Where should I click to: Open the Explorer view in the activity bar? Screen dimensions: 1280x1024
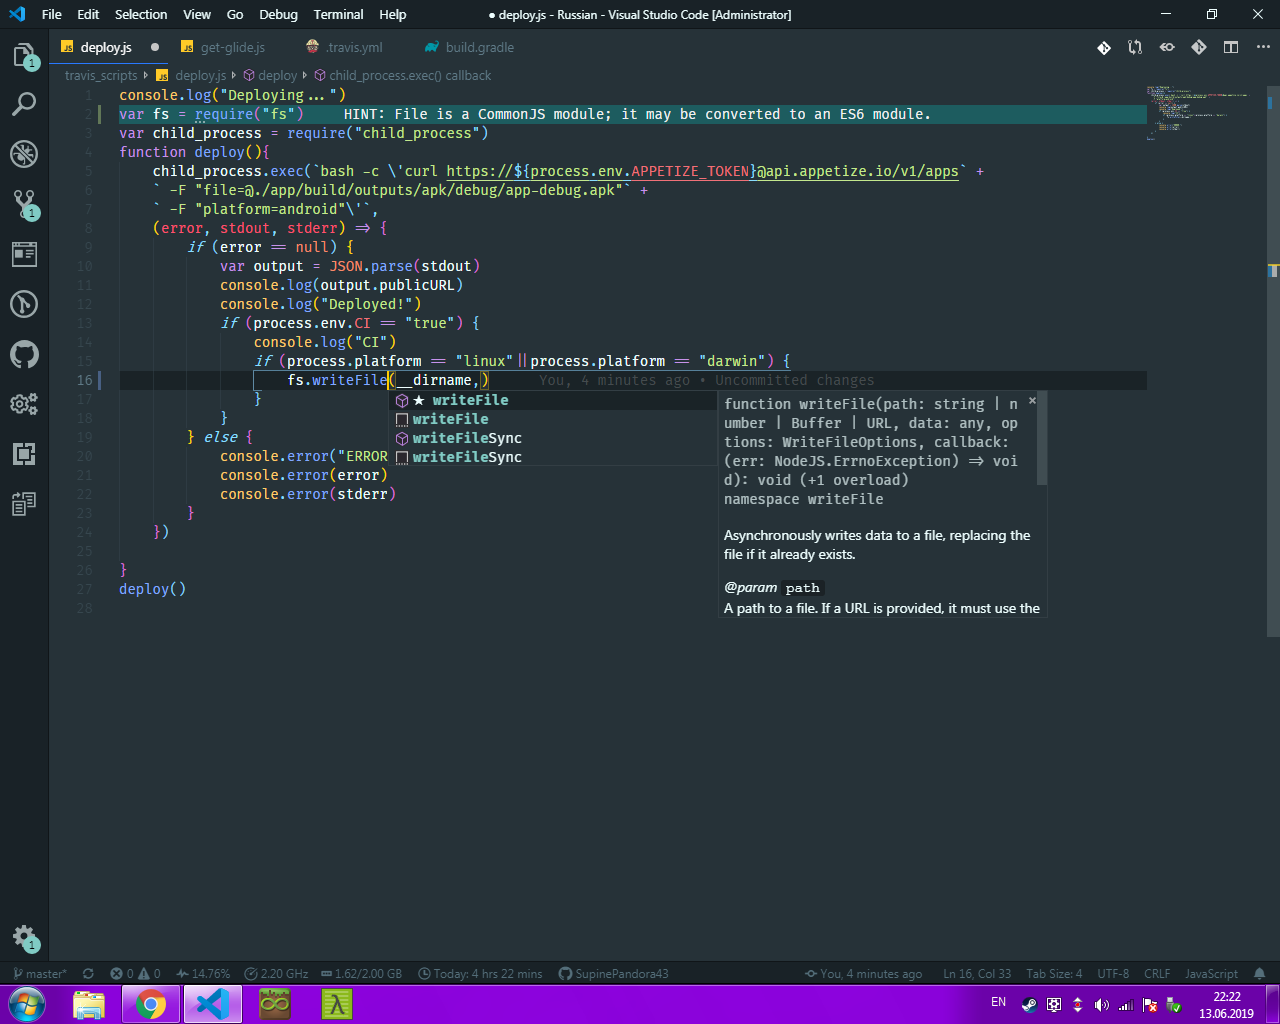click(x=24, y=57)
